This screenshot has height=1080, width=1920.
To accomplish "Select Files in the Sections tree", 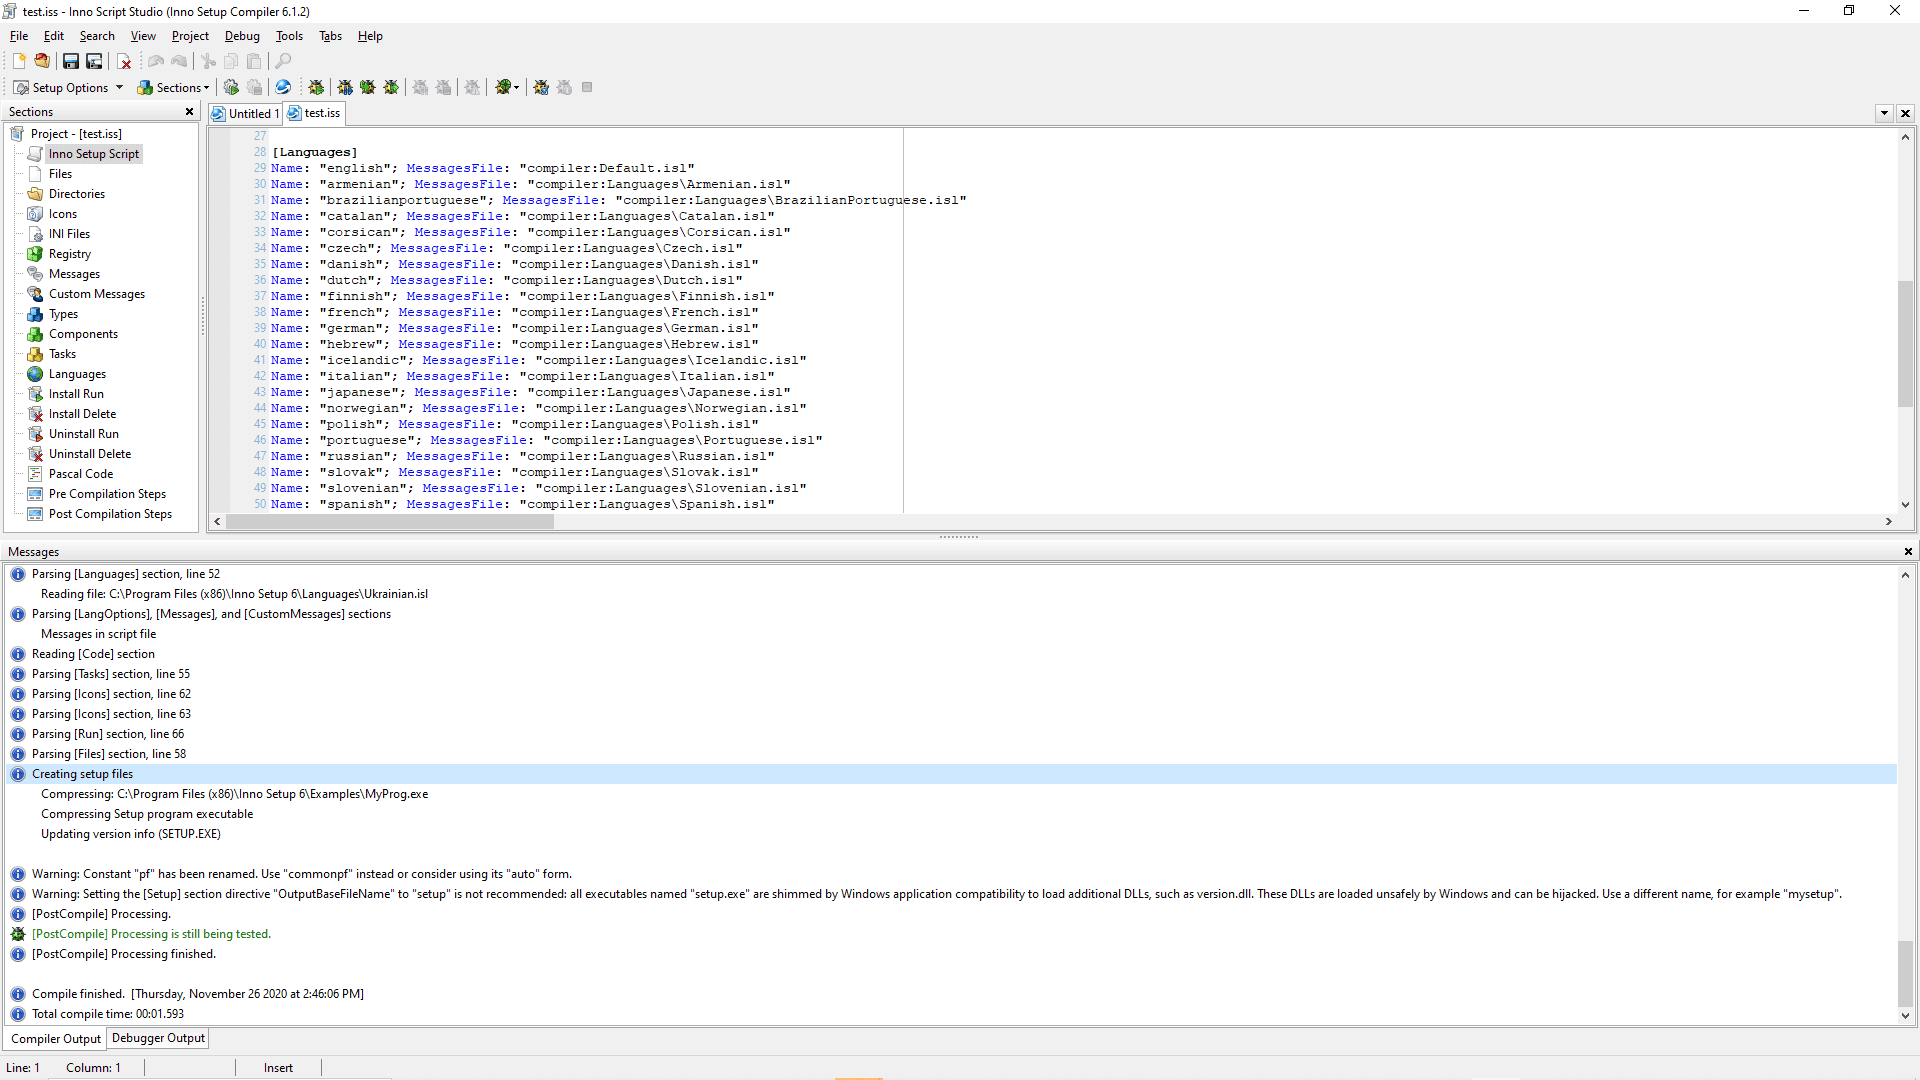I will [60, 174].
